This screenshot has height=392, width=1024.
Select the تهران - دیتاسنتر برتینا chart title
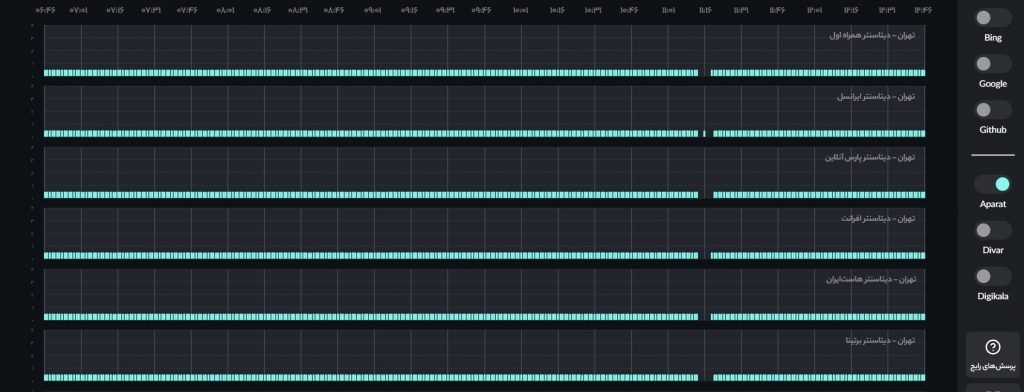(880, 340)
